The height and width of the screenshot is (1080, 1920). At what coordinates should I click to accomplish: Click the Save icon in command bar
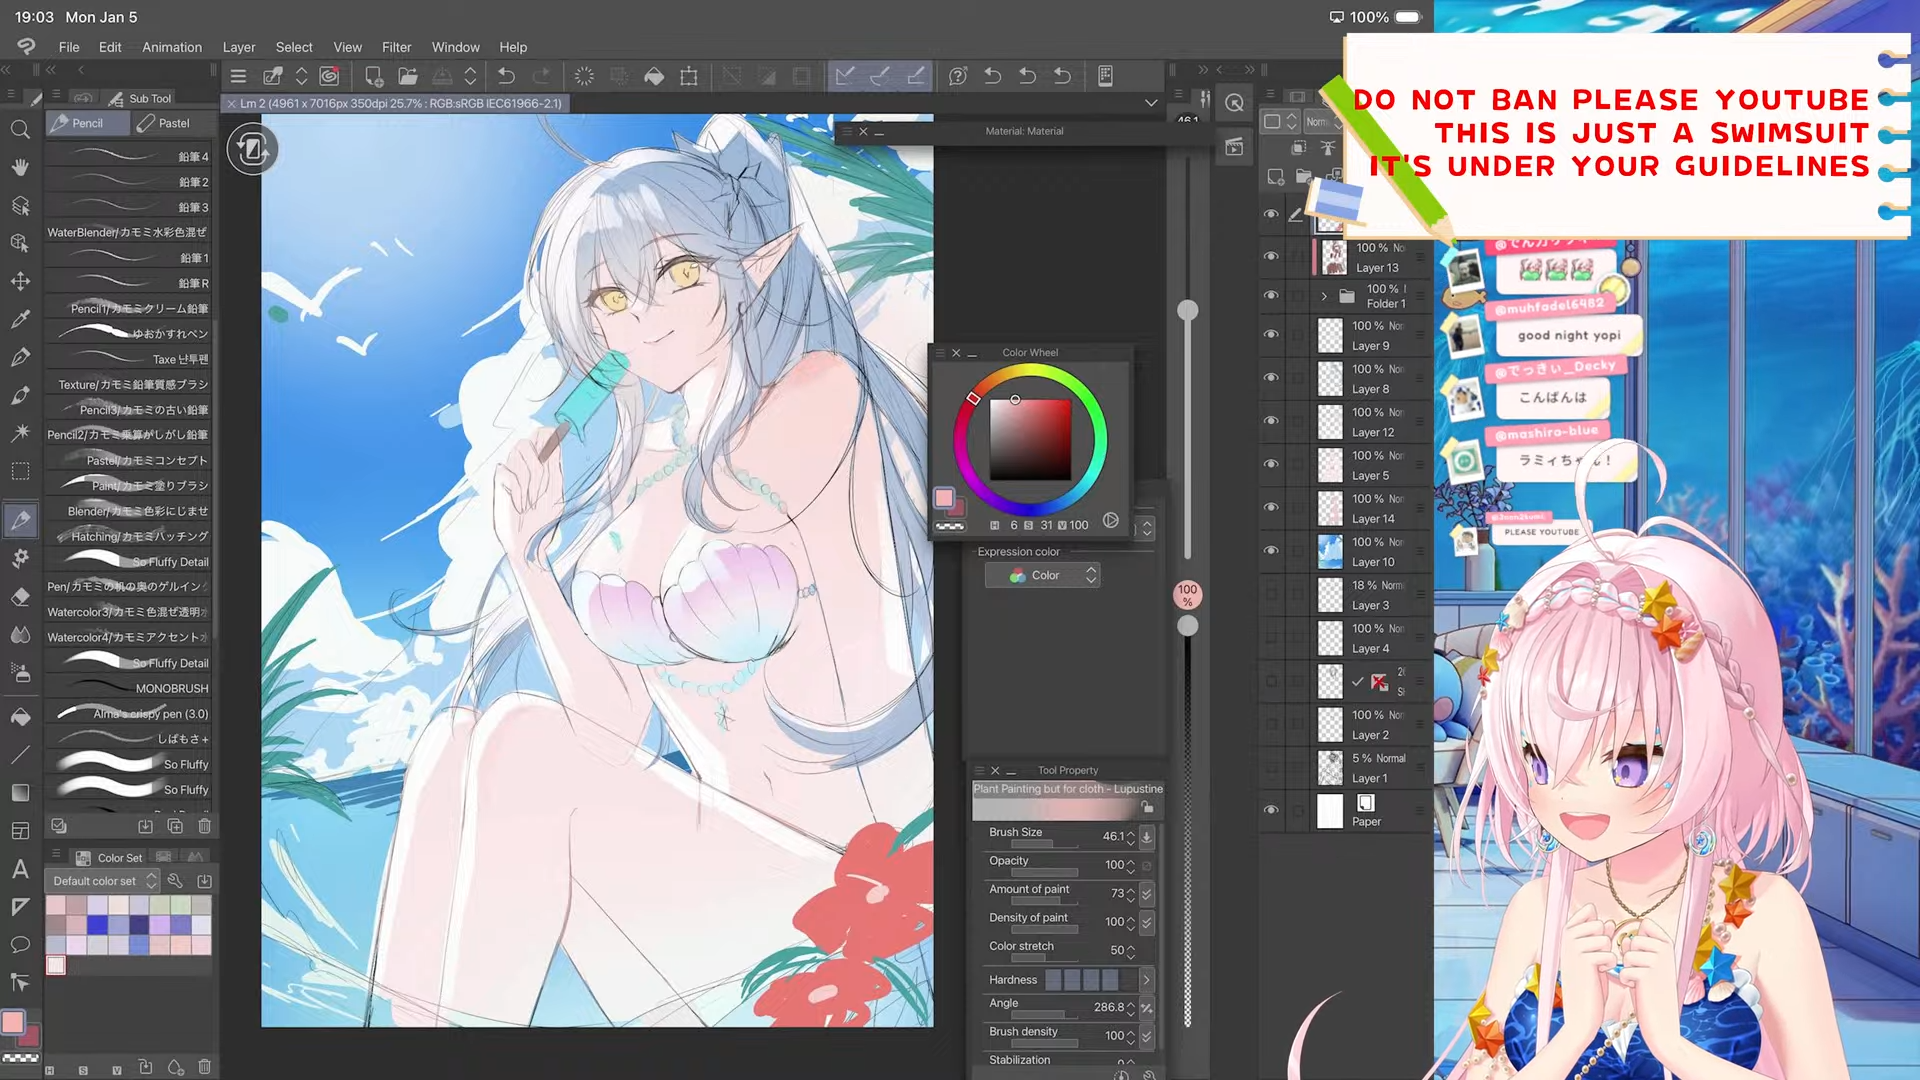point(442,76)
